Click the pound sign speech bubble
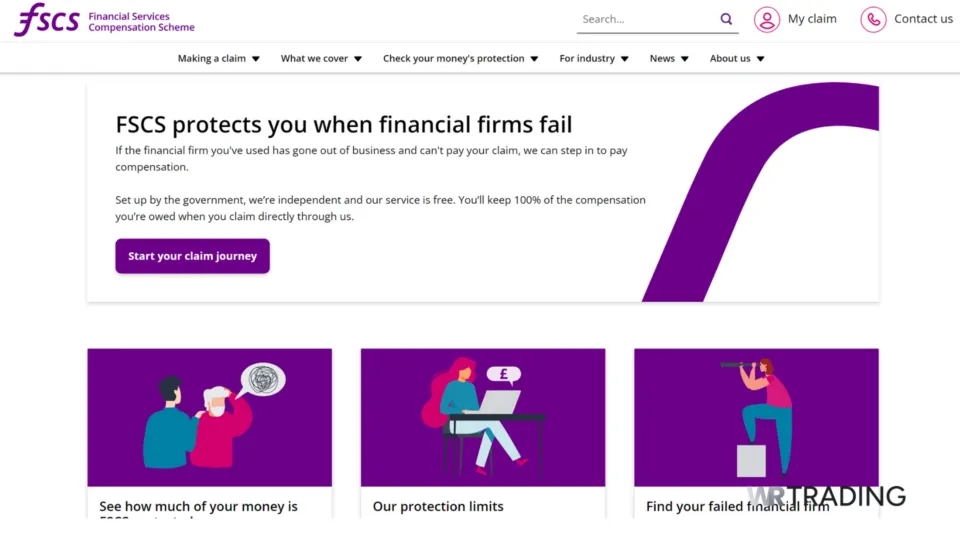 tap(504, 375)
